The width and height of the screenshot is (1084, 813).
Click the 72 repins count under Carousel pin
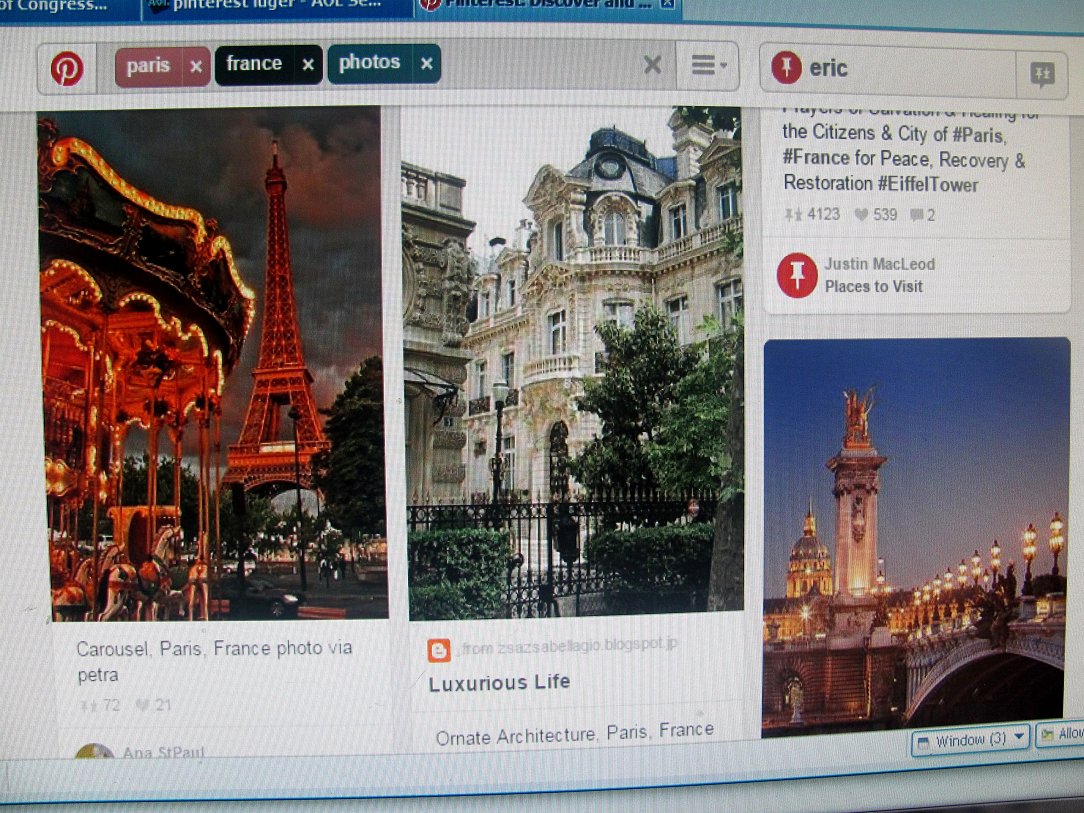101,706
